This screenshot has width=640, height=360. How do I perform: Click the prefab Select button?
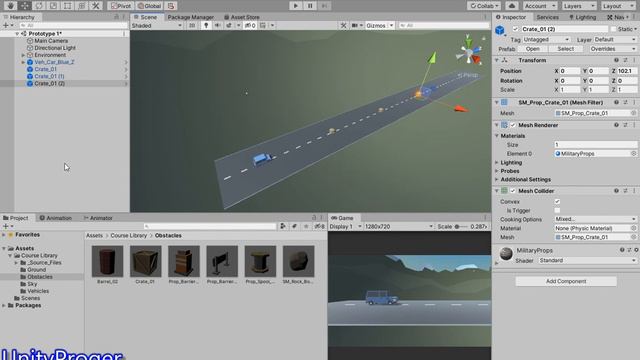565,49
